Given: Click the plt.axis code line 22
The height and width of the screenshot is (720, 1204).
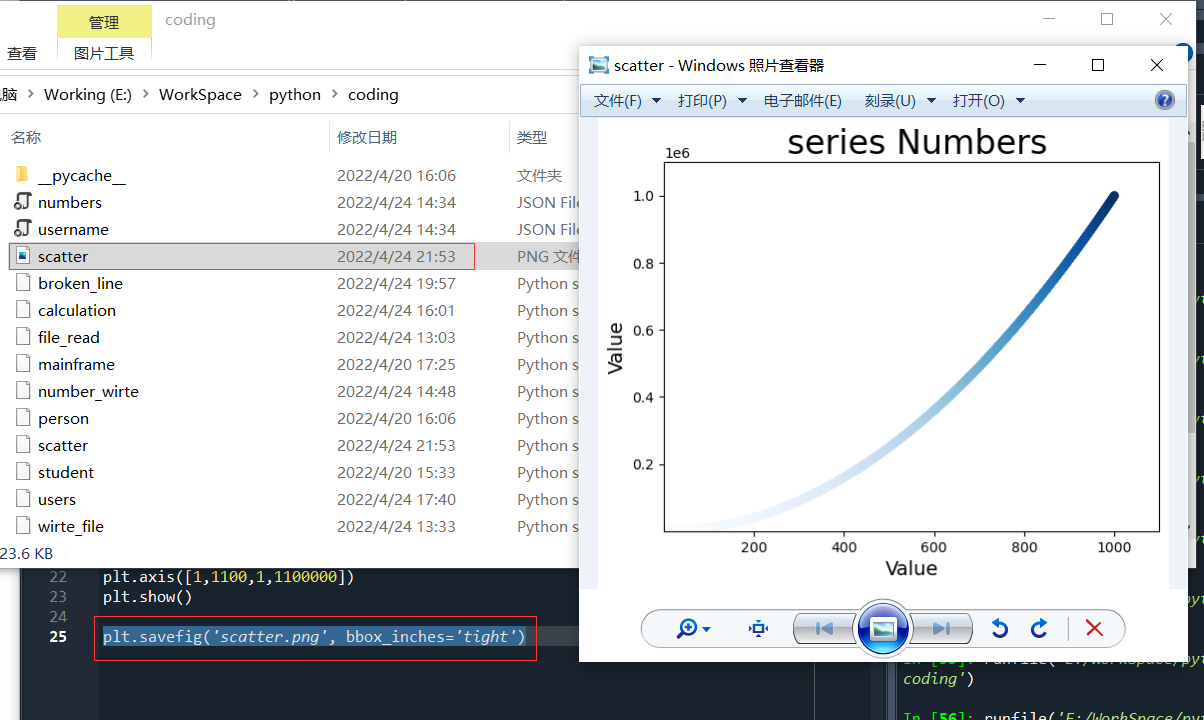Looking at the screenshot, I should (x=228, y=577).
